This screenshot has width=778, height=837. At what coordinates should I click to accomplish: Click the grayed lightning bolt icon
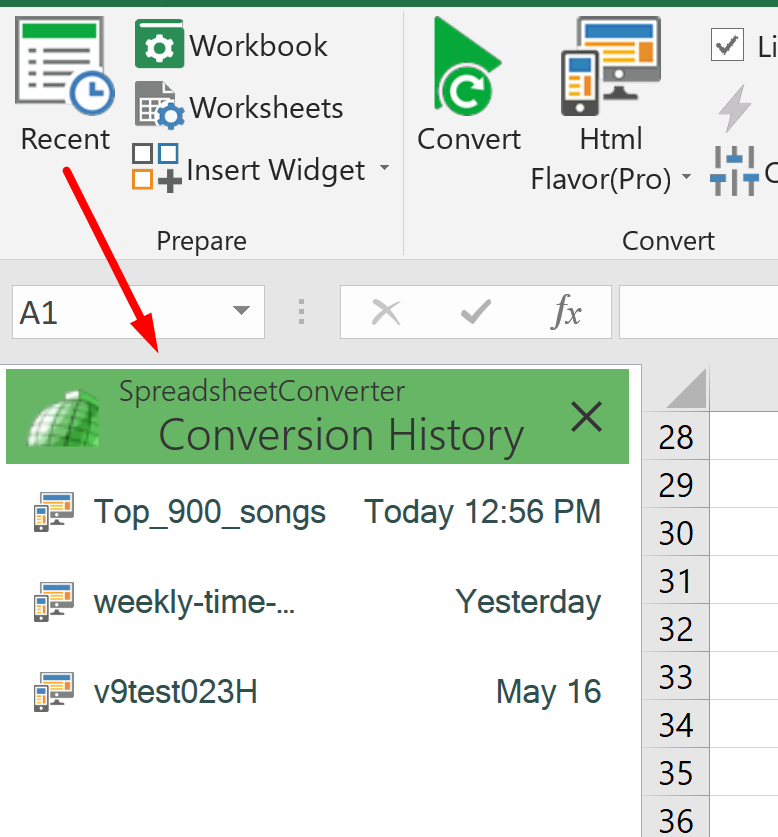735,110
